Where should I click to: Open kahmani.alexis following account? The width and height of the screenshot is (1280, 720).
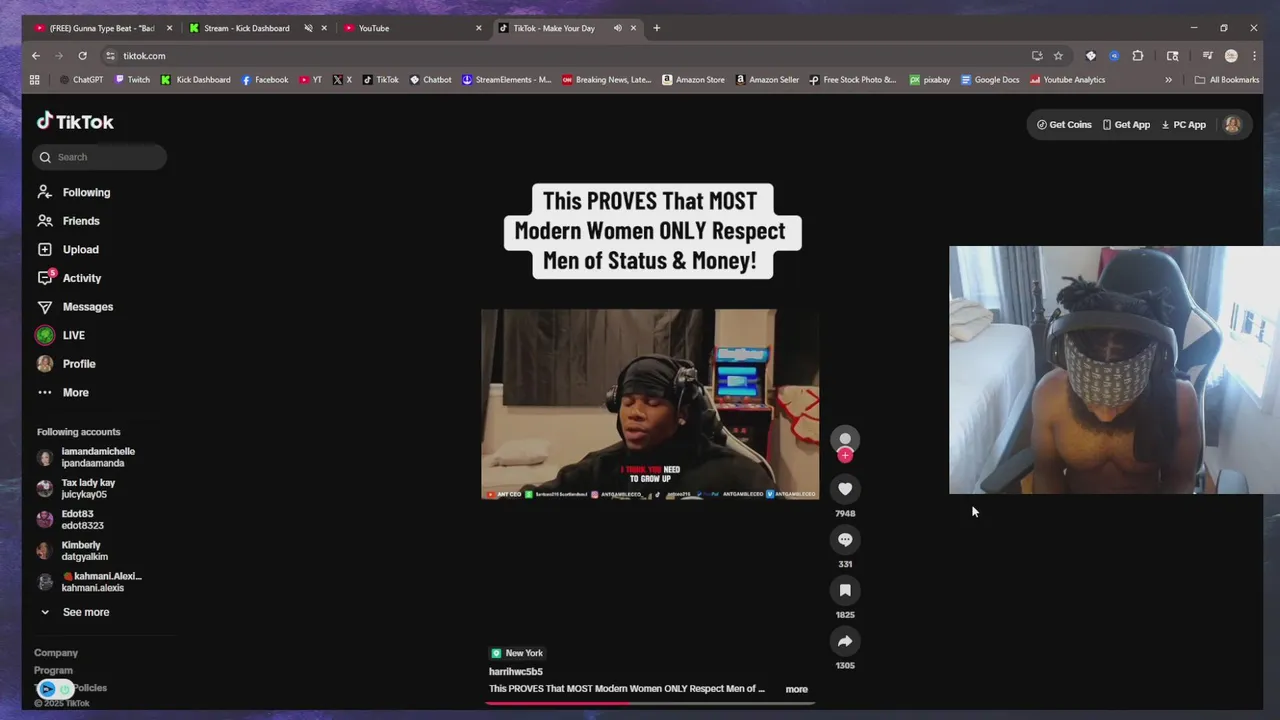pos(90,582)
